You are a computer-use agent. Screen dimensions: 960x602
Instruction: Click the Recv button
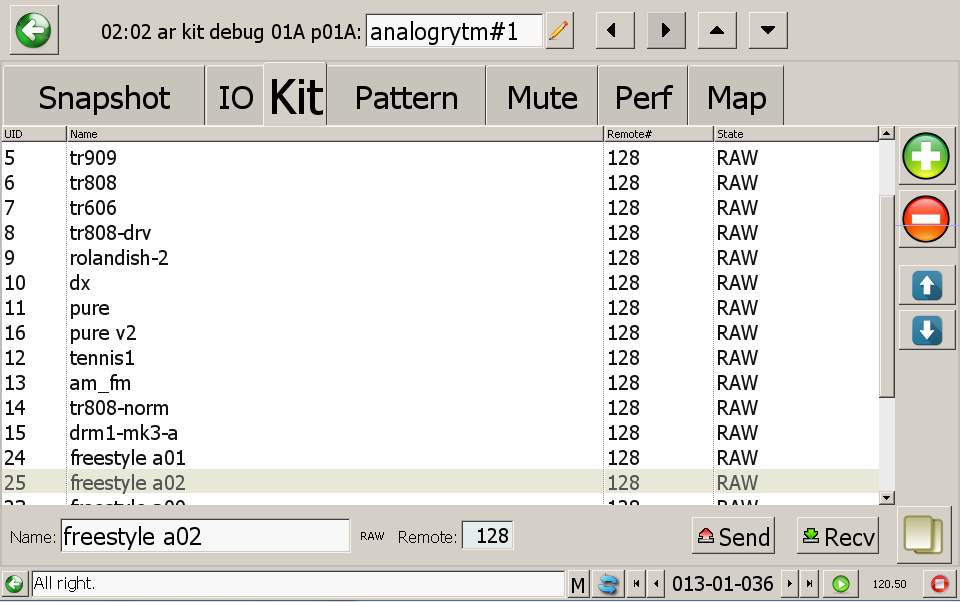click(837, 537)
